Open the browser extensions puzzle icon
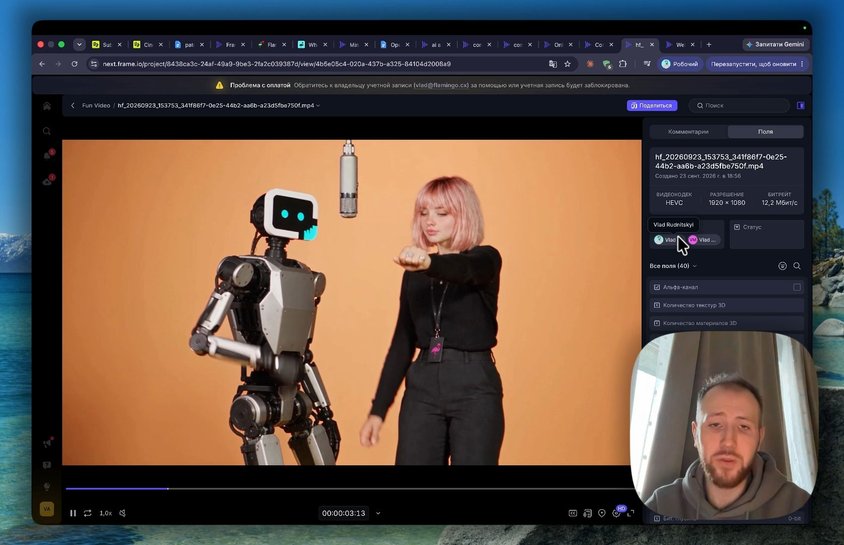The image size is (844, 545). click(x=623, y=64)
